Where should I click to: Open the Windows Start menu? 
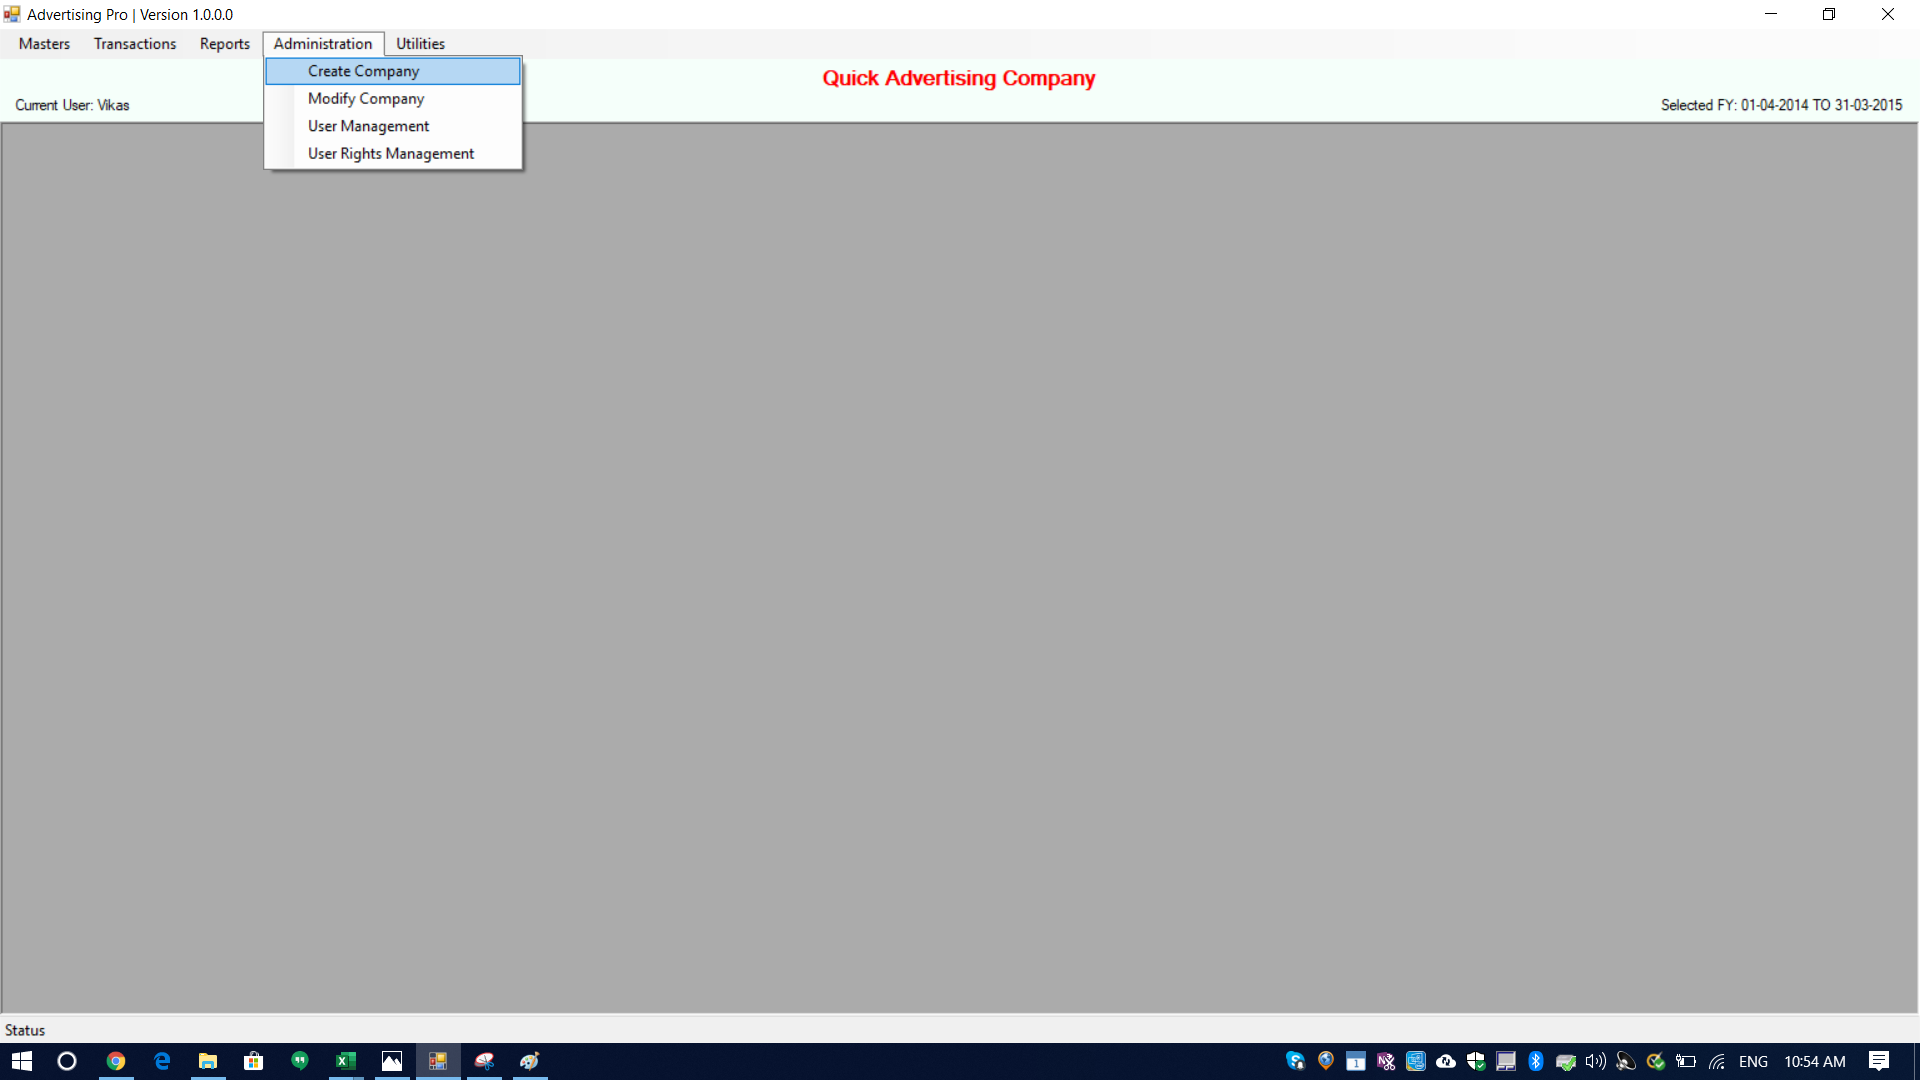click(22, 1061)
